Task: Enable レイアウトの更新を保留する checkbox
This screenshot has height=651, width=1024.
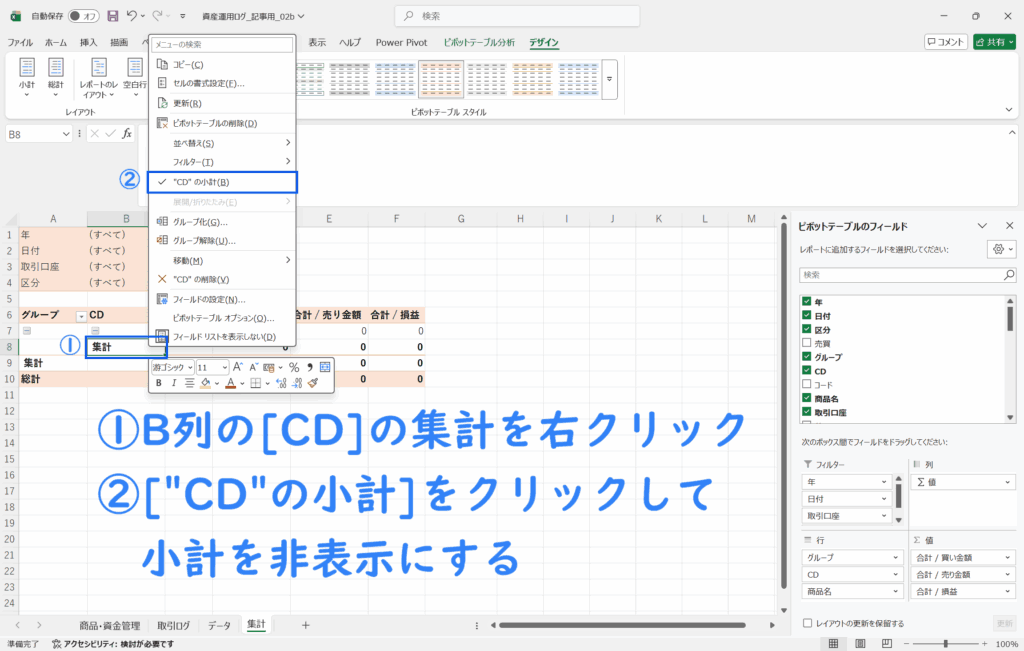Action: (807, 623)
